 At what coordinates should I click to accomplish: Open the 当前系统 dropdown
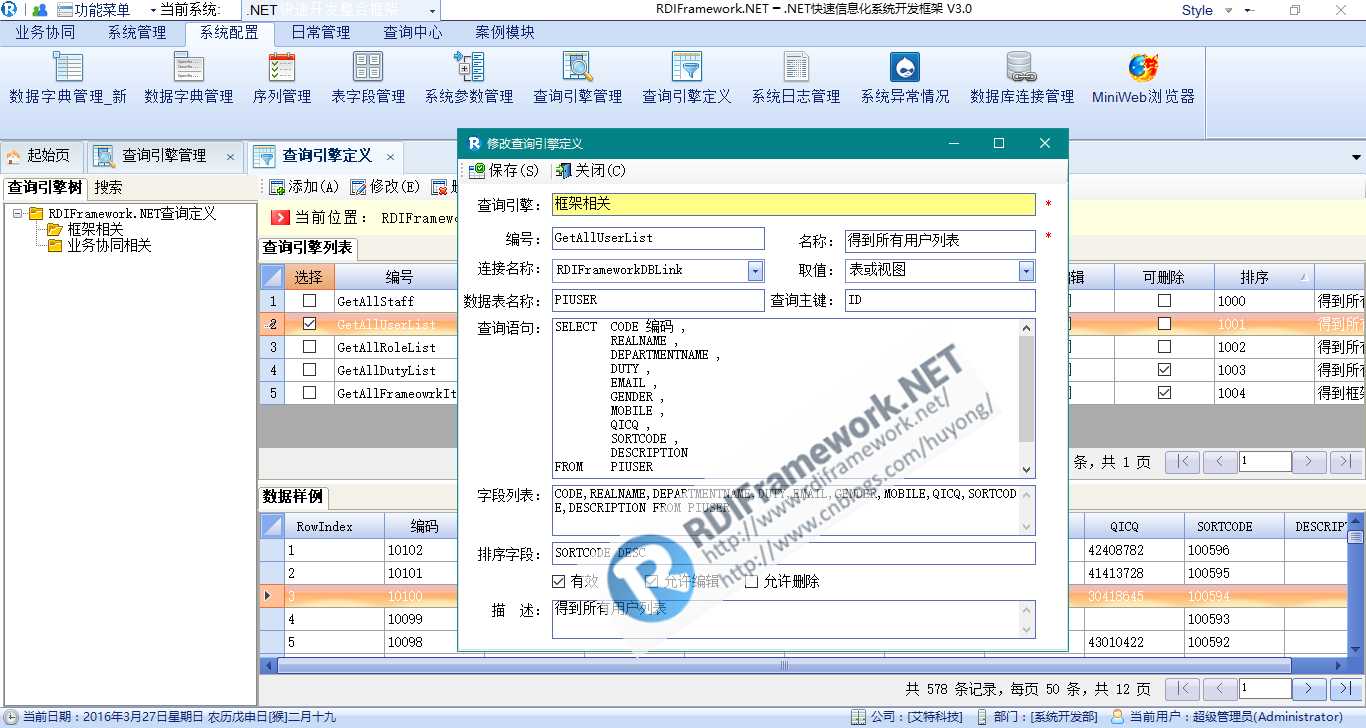click(x=432, y=10)
